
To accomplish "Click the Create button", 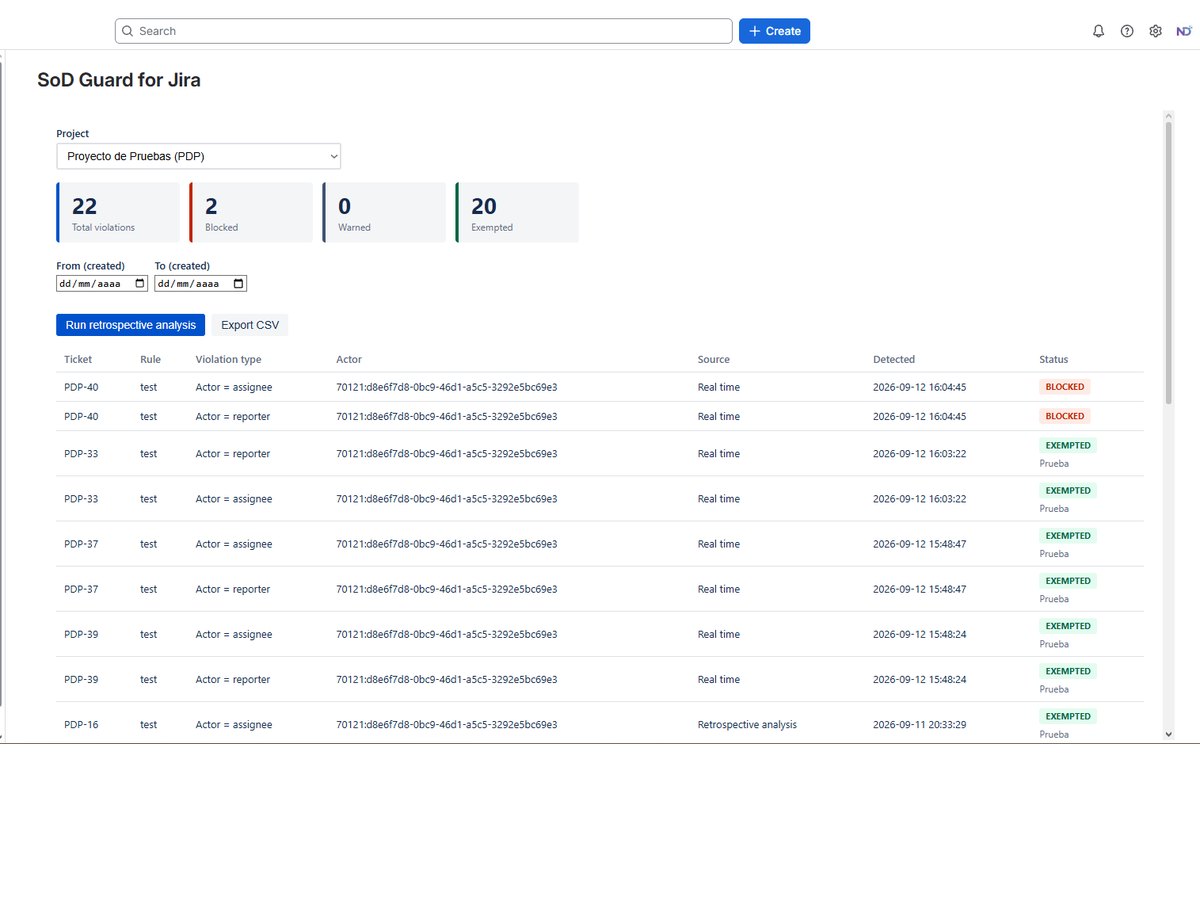I will coord(774,31).
